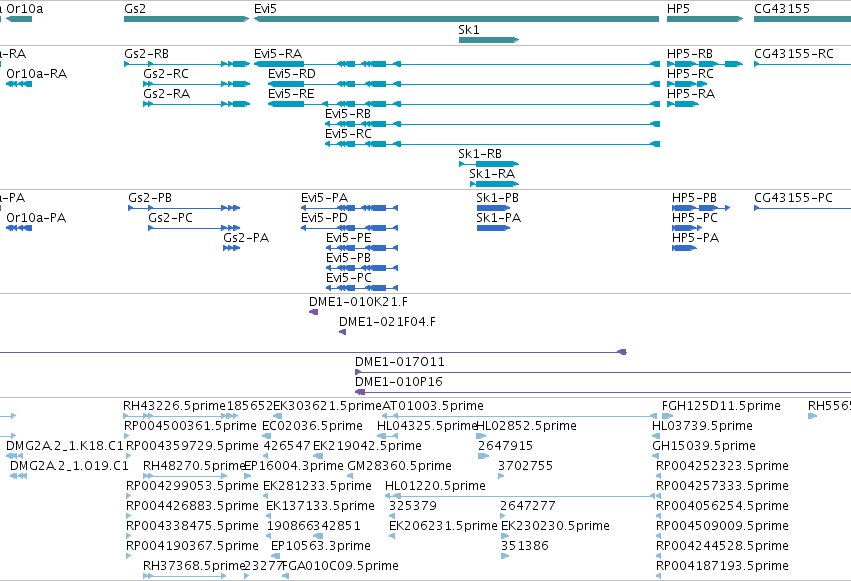Click the EK230230.5prime EST label
851x581 pixels.
click(555, 526)
